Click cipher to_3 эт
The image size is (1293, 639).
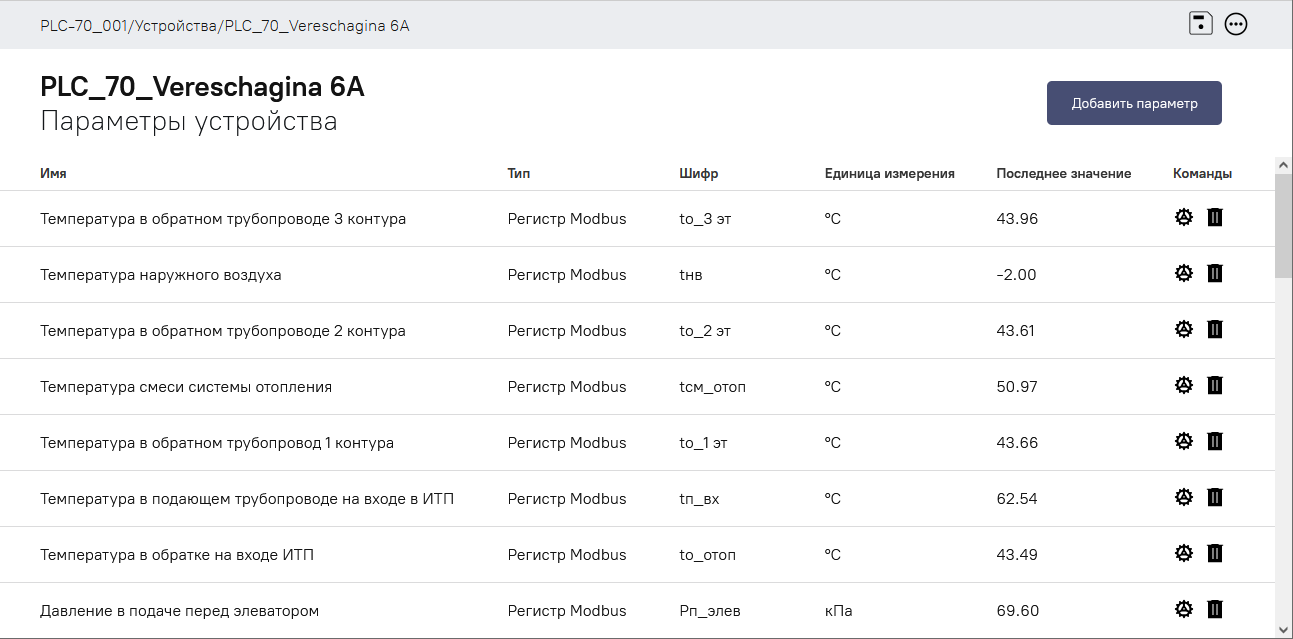(x=705, y=218)
